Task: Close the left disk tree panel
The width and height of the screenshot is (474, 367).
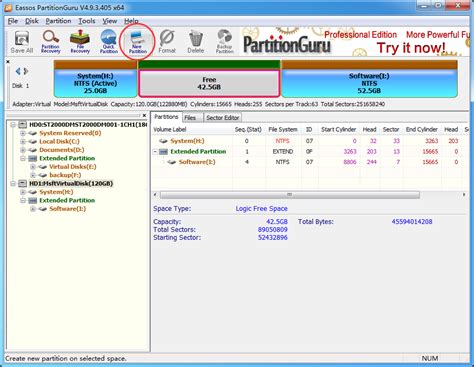Action: tap(144, 115)
